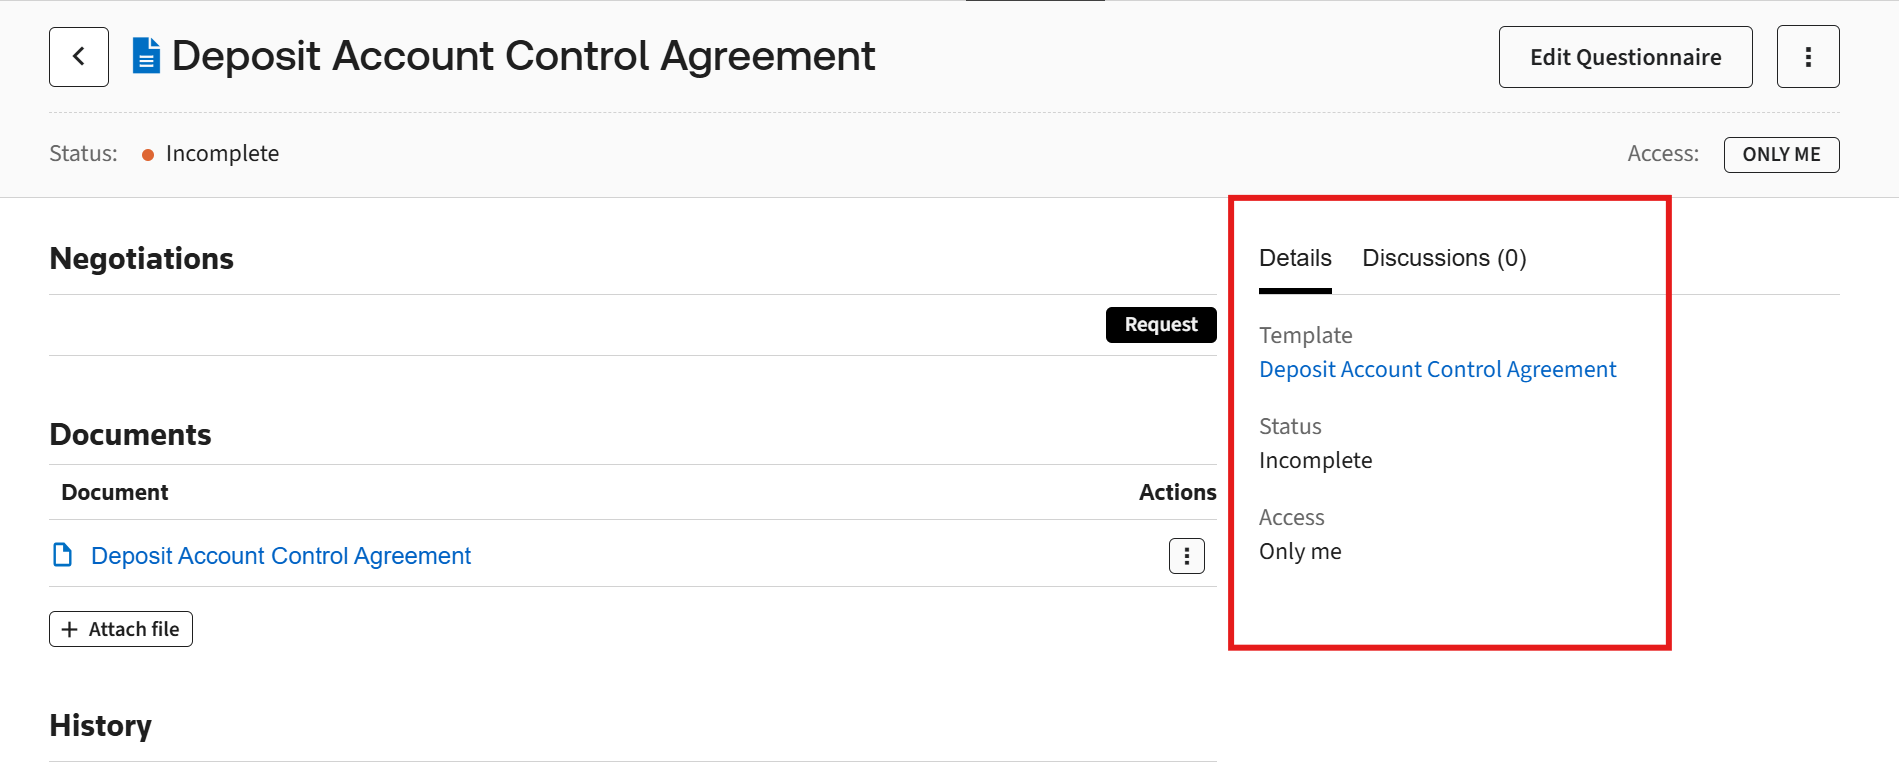Click the file icon next to Deposit Account Control Agreement
This screenshot has width=1899, height=769.
(x=62, y=555)
